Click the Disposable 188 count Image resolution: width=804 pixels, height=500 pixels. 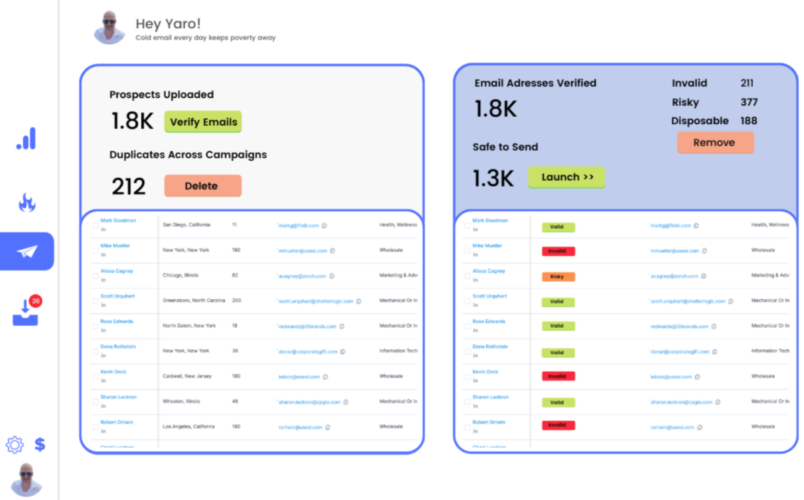(749, 121)
